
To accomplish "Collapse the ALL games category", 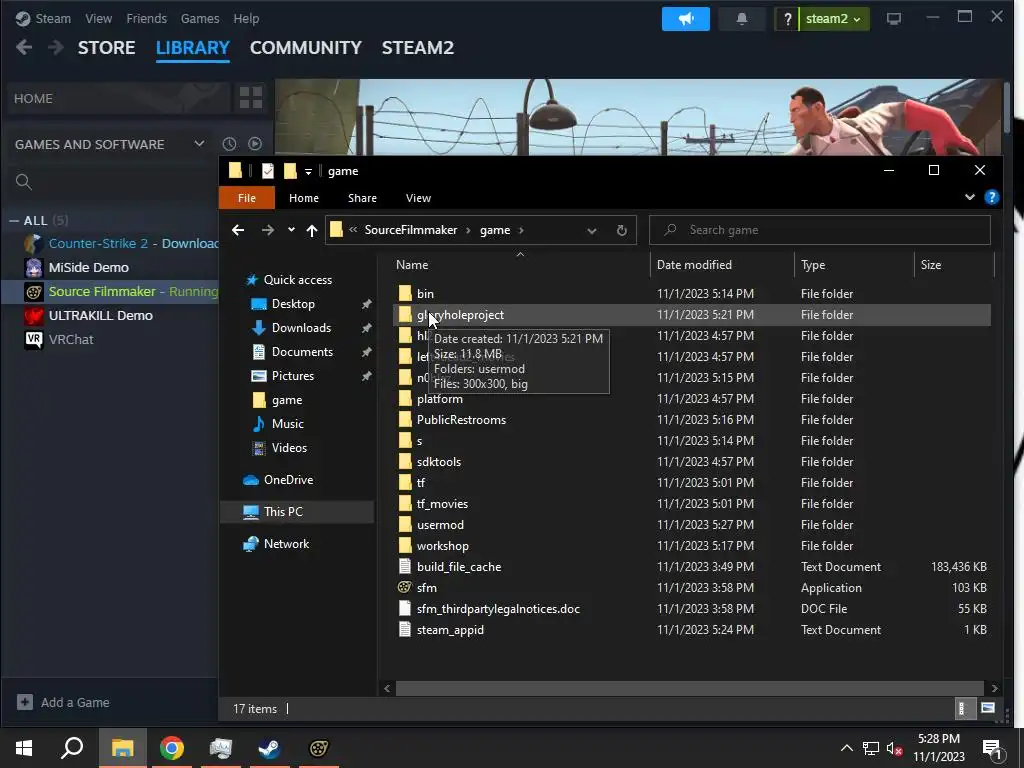I will [14, 221].
